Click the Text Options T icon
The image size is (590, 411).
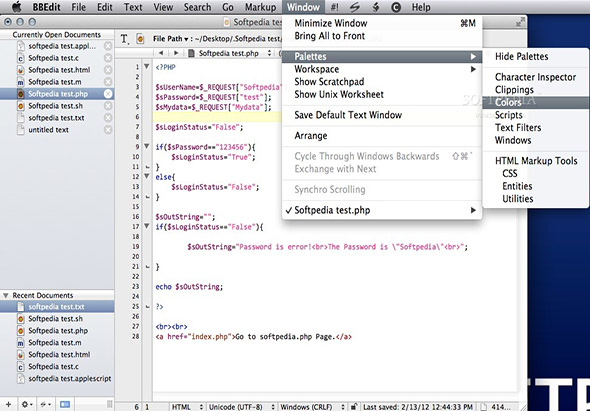[125, 39]
